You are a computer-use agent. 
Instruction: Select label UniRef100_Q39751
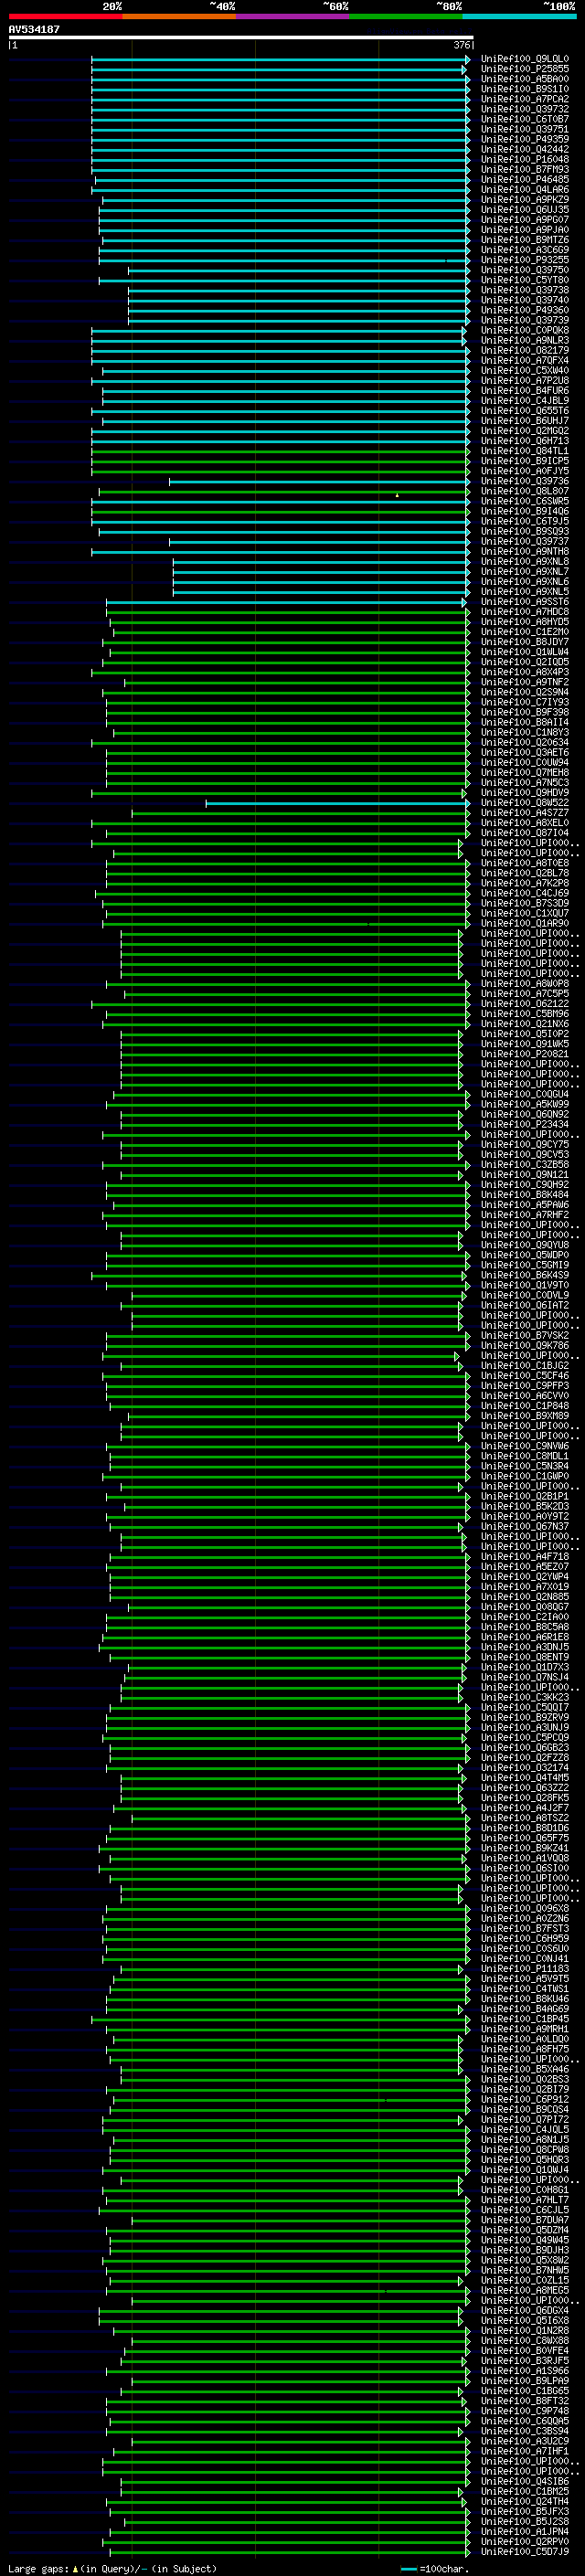click(525, 129)
